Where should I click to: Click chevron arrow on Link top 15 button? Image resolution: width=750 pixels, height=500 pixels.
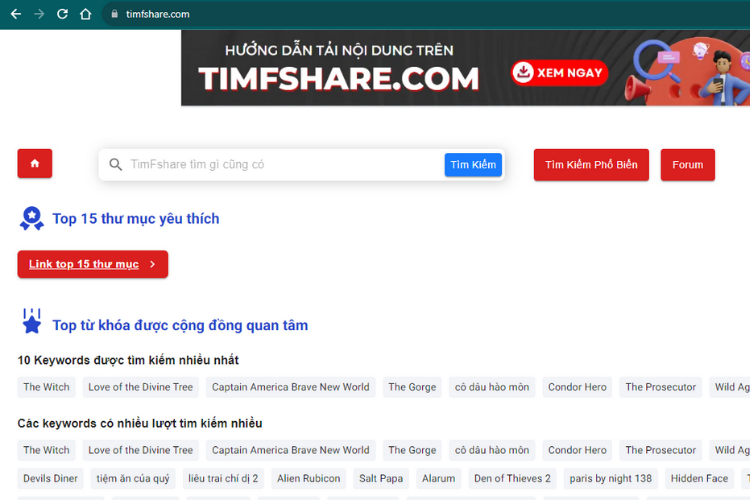coord(153,264)
